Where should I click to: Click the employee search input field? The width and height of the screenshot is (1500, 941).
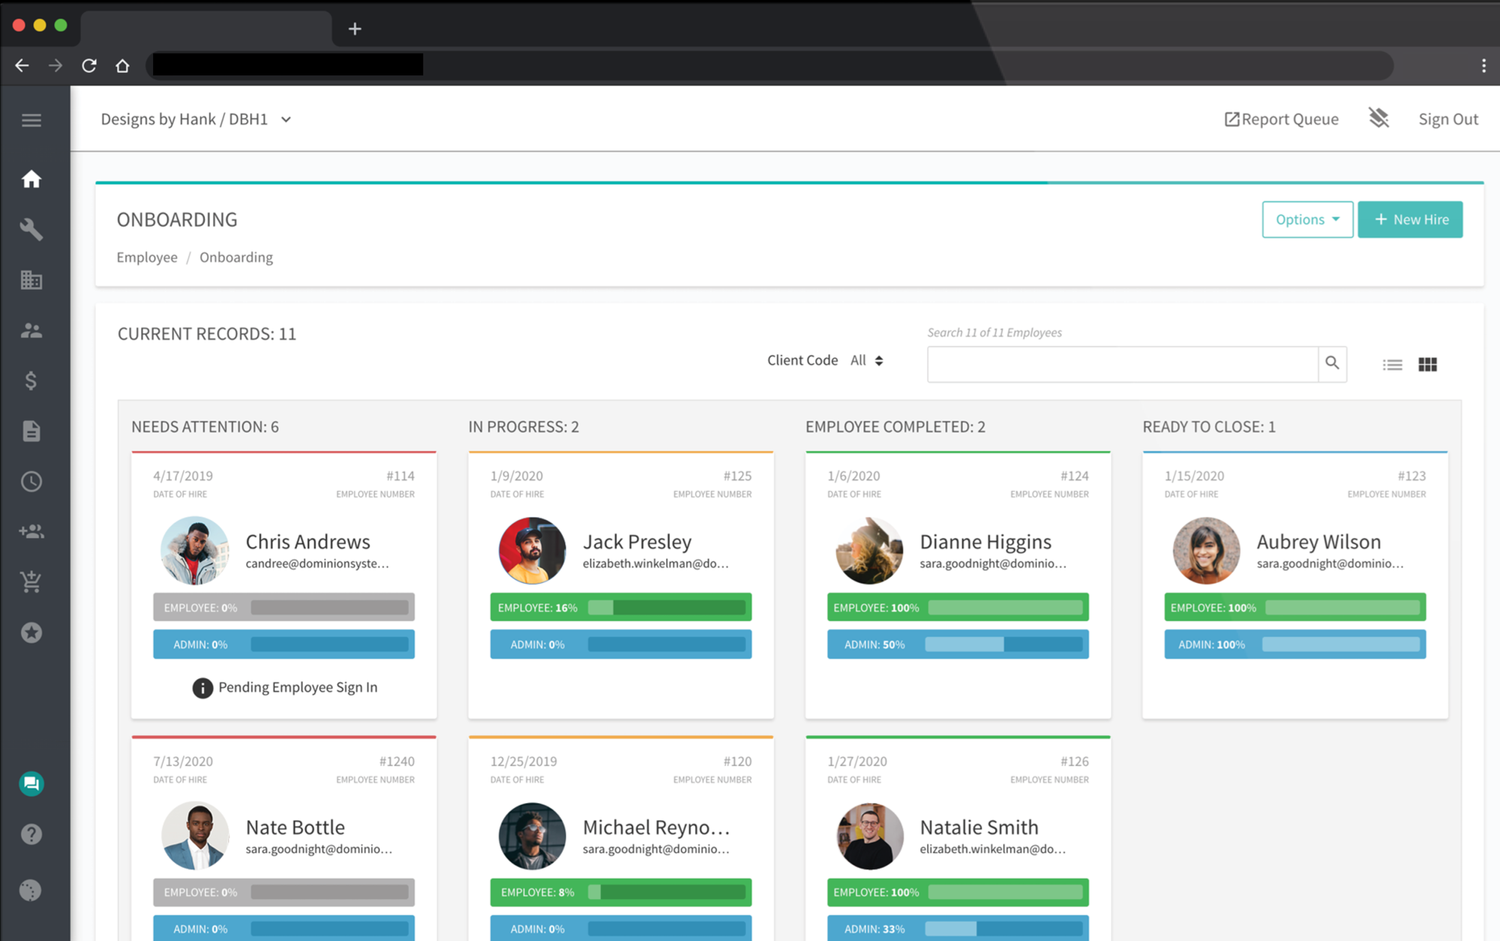(1122, 364)
